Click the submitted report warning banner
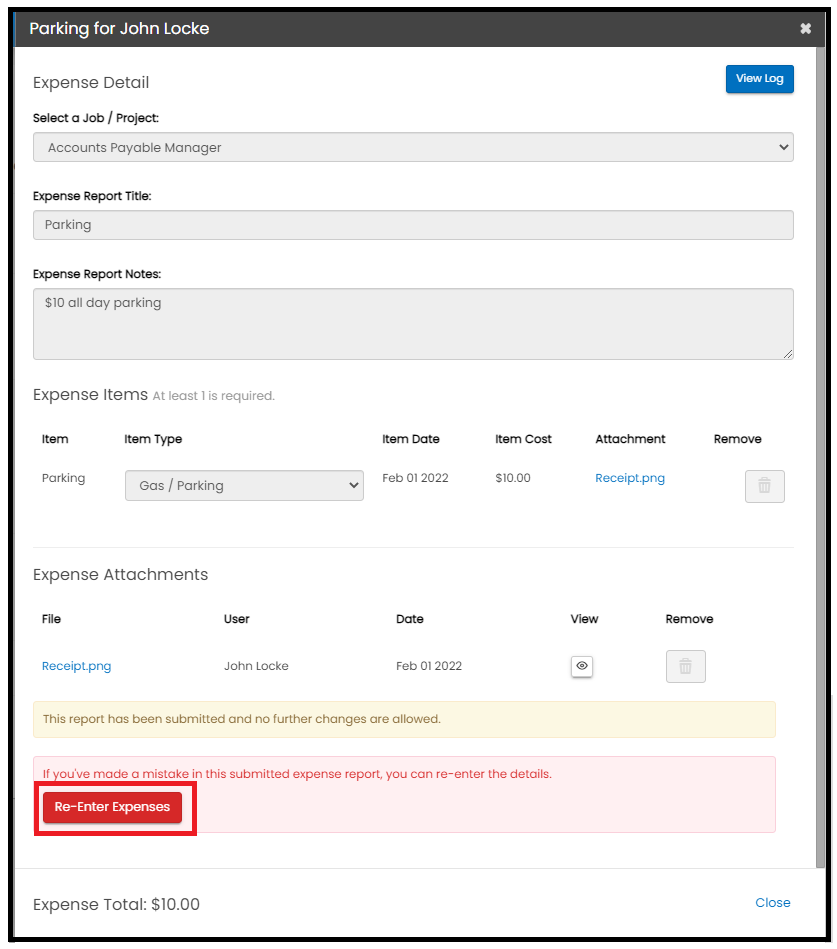The width and height of the screenshot is (837, 949). 404,720
